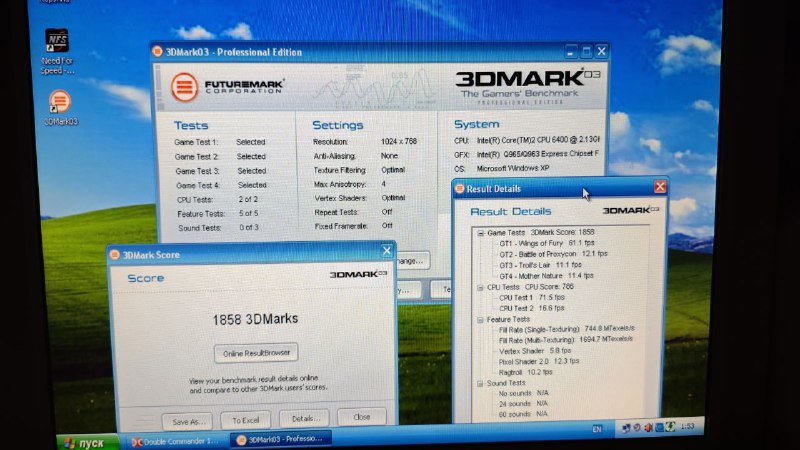Click the Futuremark logo in the main window

click(x=227, y=87)
